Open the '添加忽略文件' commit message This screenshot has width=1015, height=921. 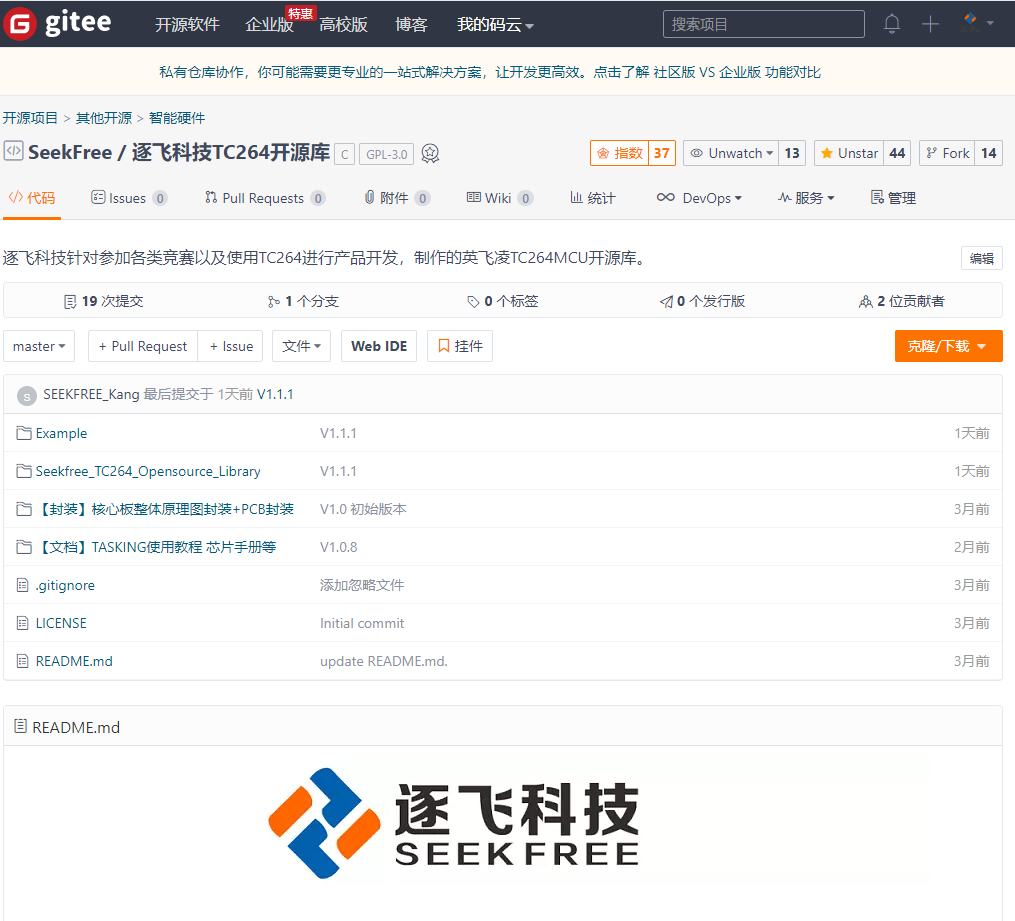[x=362, y=585]
